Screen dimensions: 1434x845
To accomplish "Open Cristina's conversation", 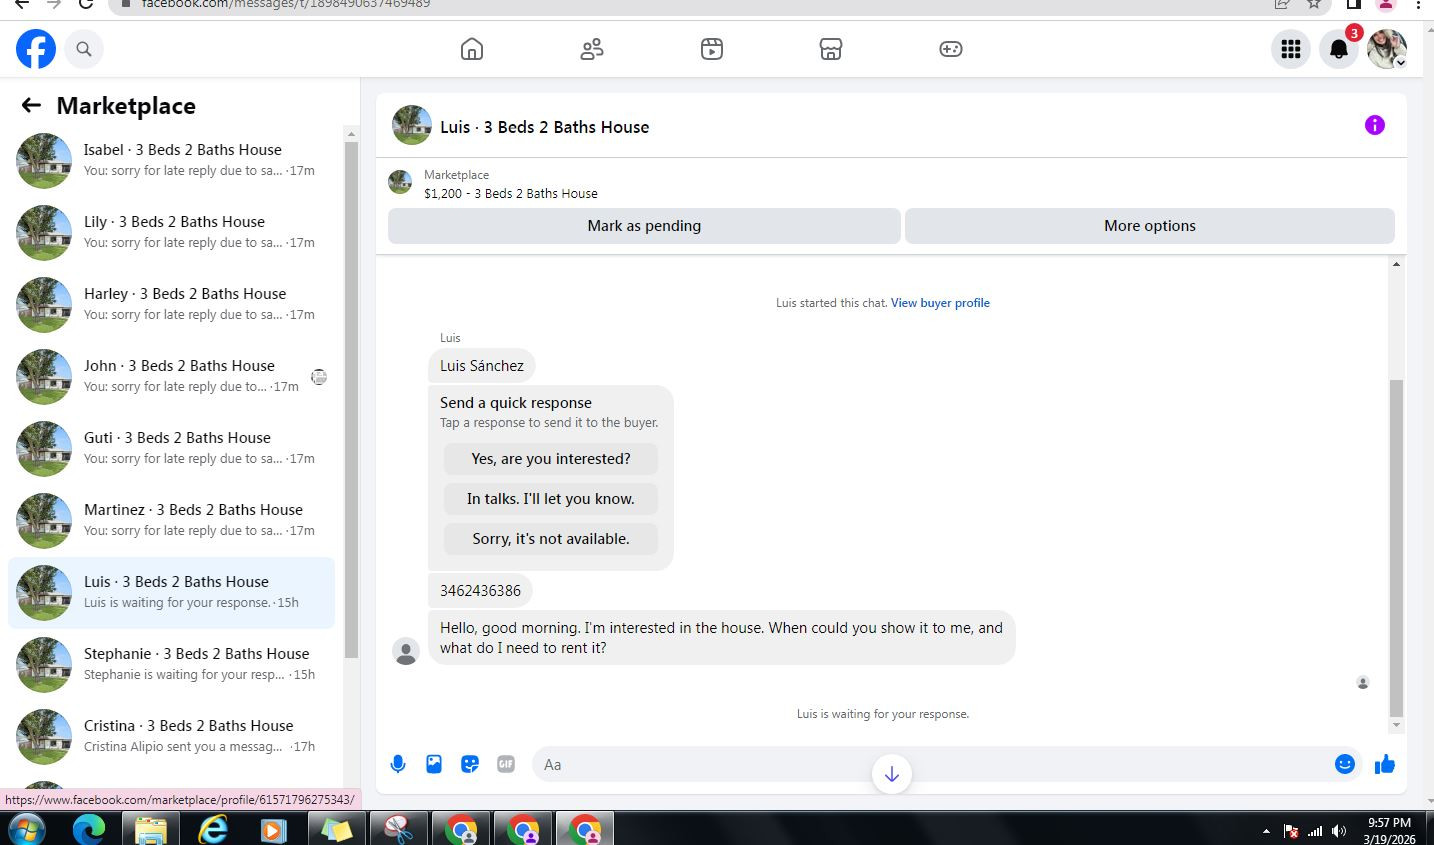I will (x=171, y=736).
